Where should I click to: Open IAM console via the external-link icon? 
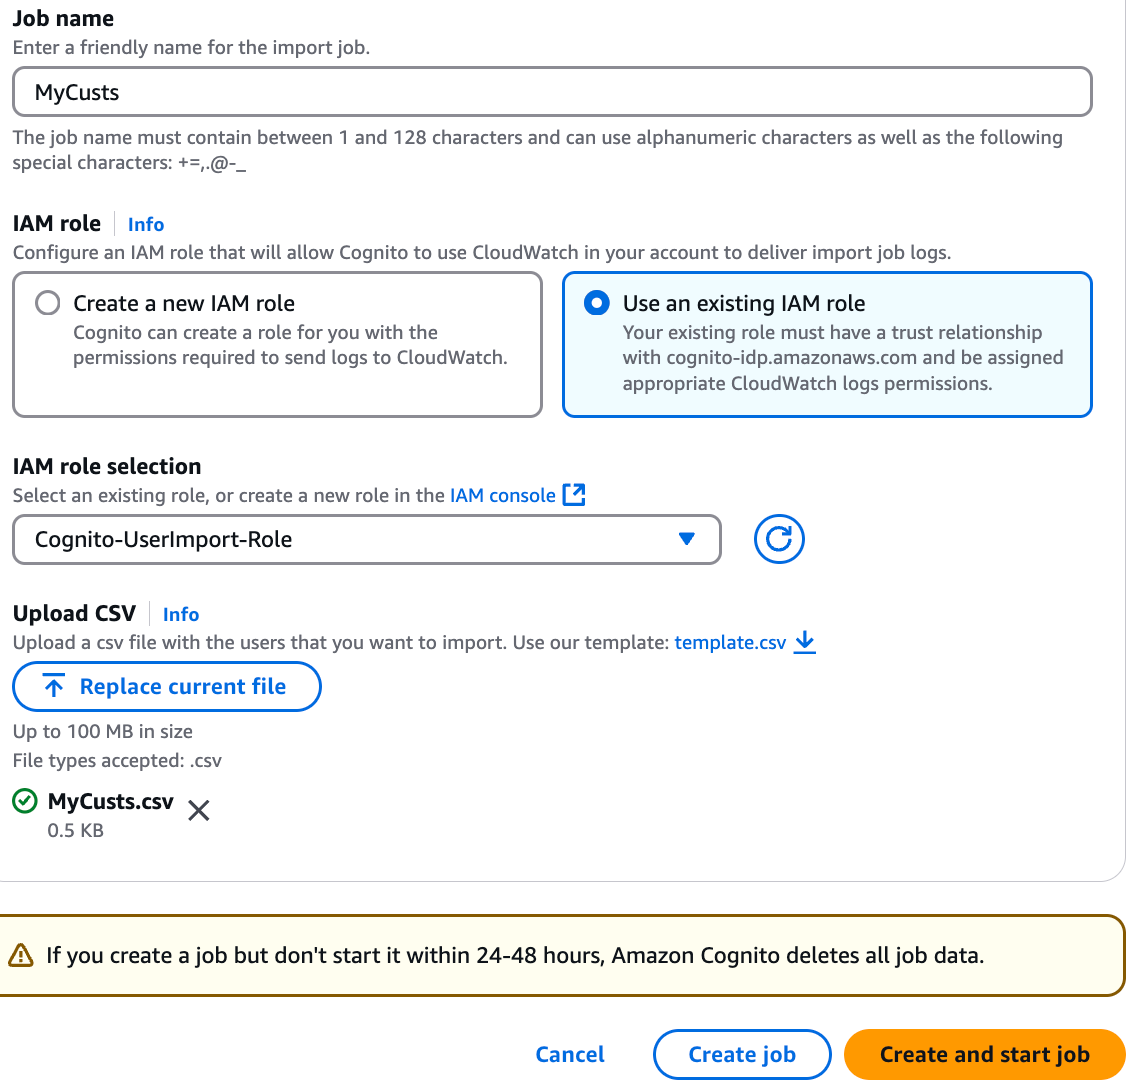coord(575,494)
